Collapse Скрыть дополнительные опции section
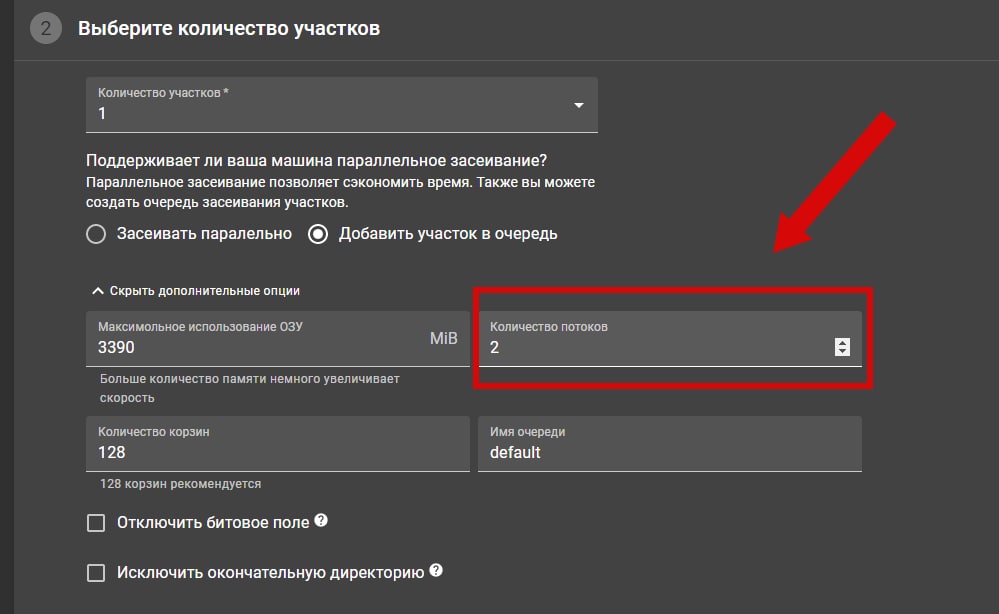 196,291
